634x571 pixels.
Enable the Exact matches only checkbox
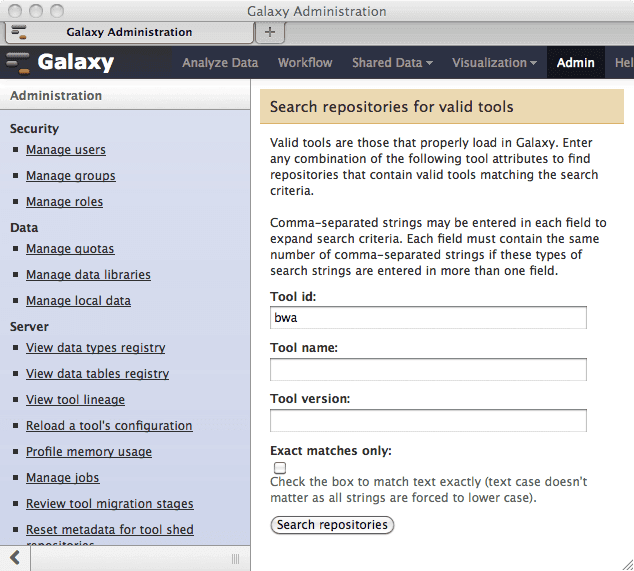[x=280, y=467]
